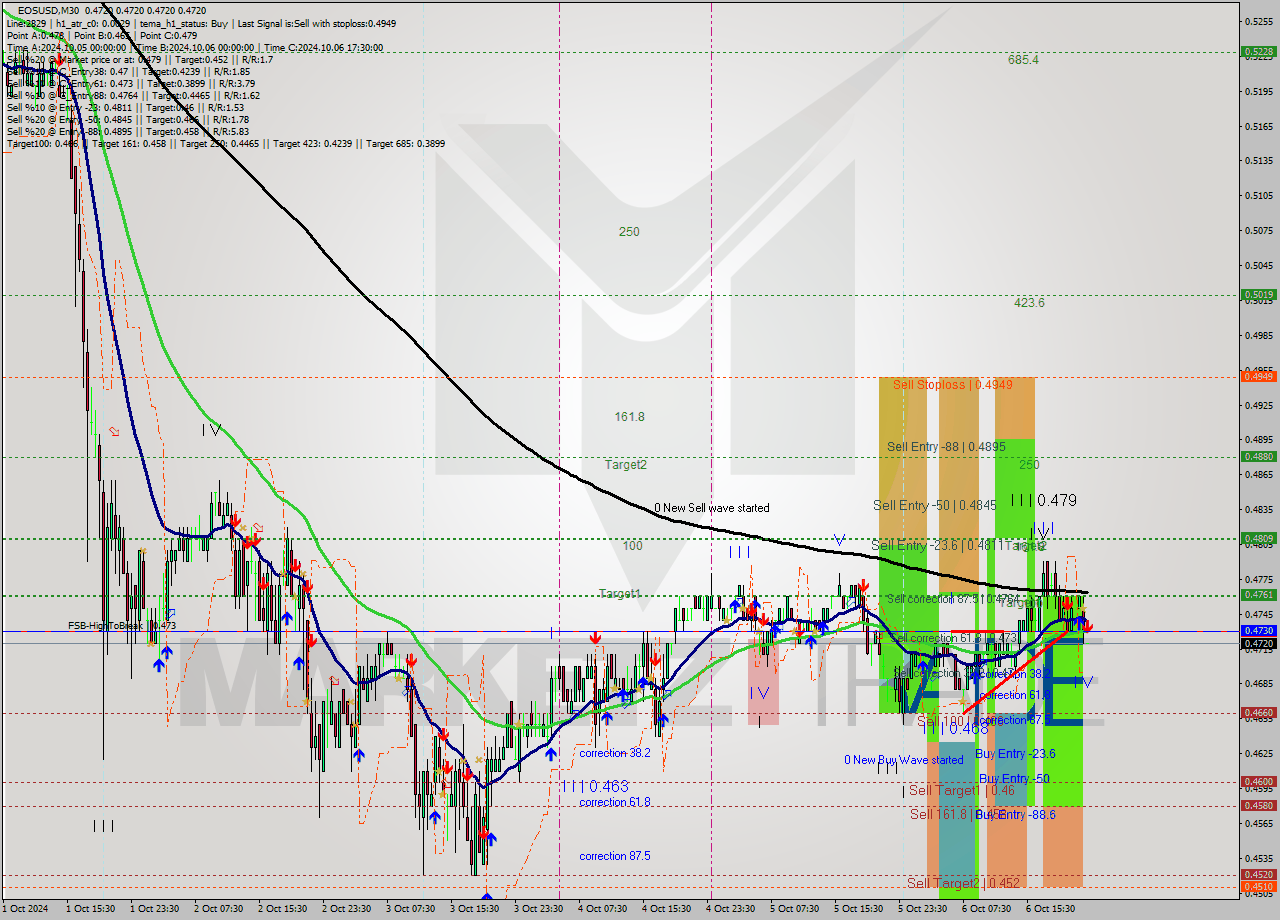Select the blue 'correction 38.2' label at 4 Oct
The image size is (1280, 920).
click(615, 753)
